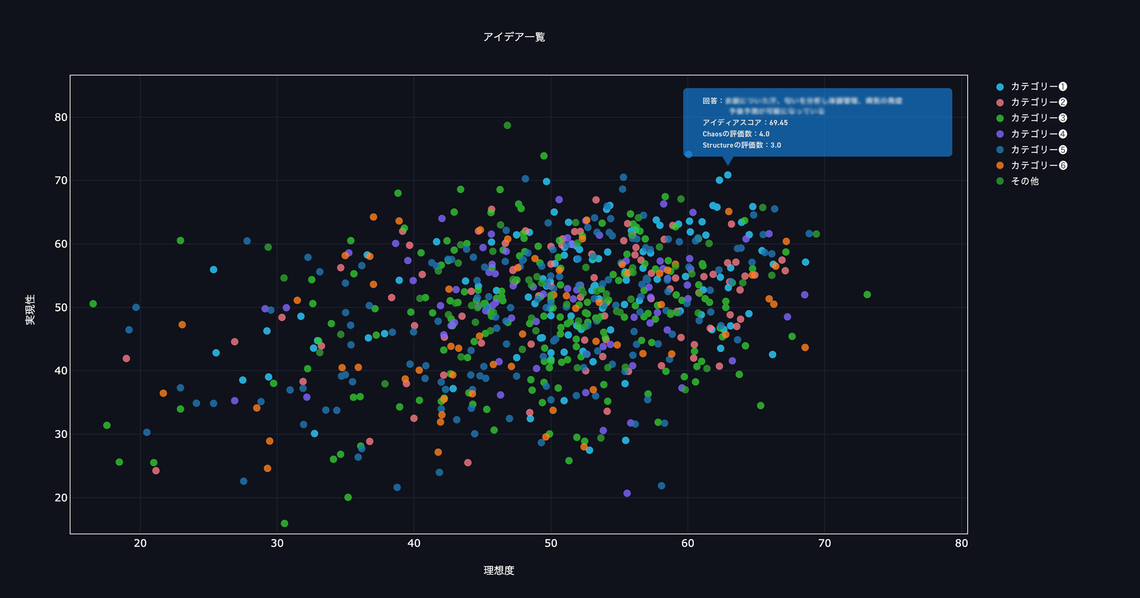Viewport: 1140px width, 598px height.
Task: Hide the カテゴリー❷ legend series
Action: point(1038,102)
